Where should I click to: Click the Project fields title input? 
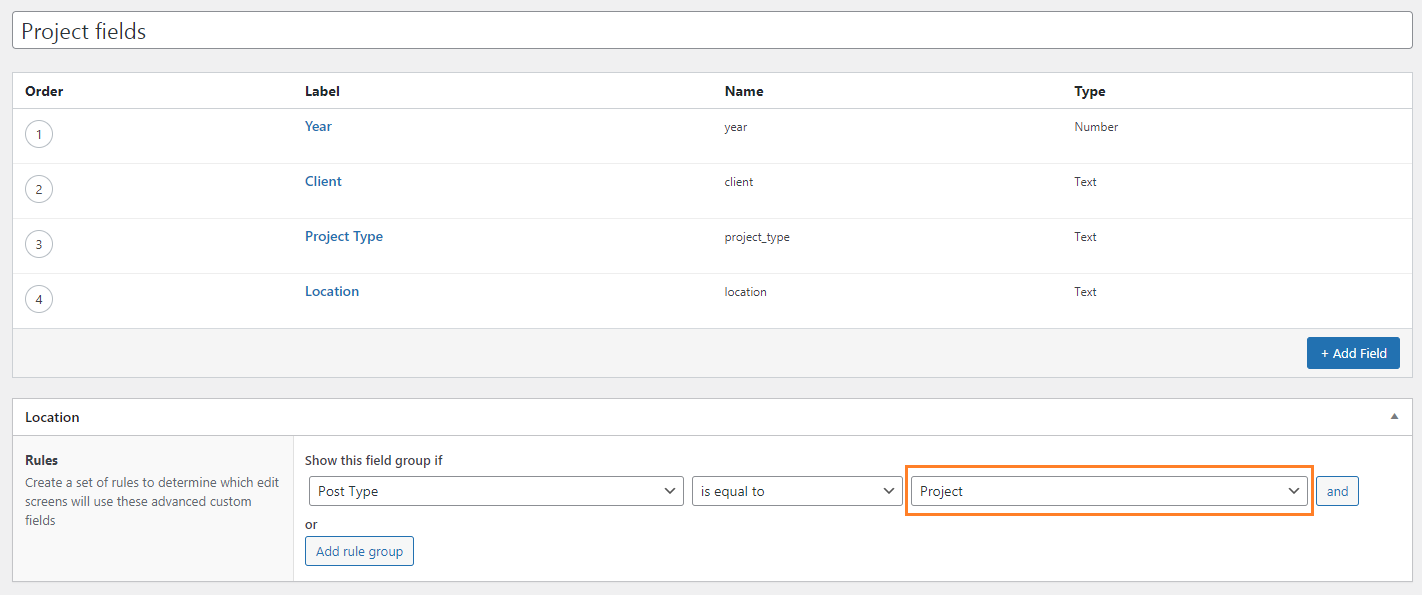tap(712, 31)
